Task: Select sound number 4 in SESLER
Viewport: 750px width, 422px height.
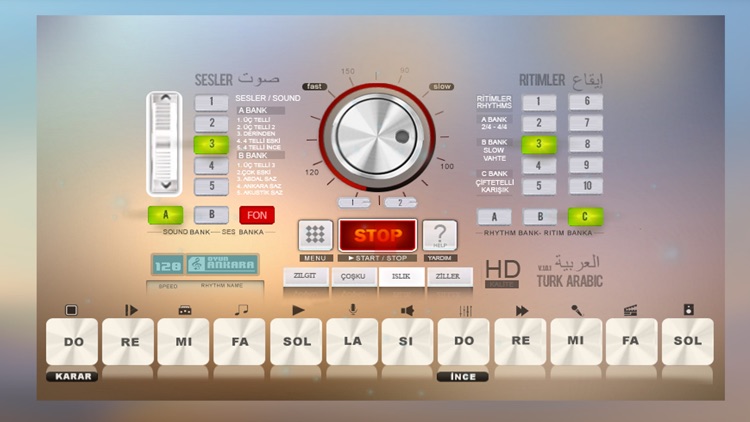Action: [211, 166]
